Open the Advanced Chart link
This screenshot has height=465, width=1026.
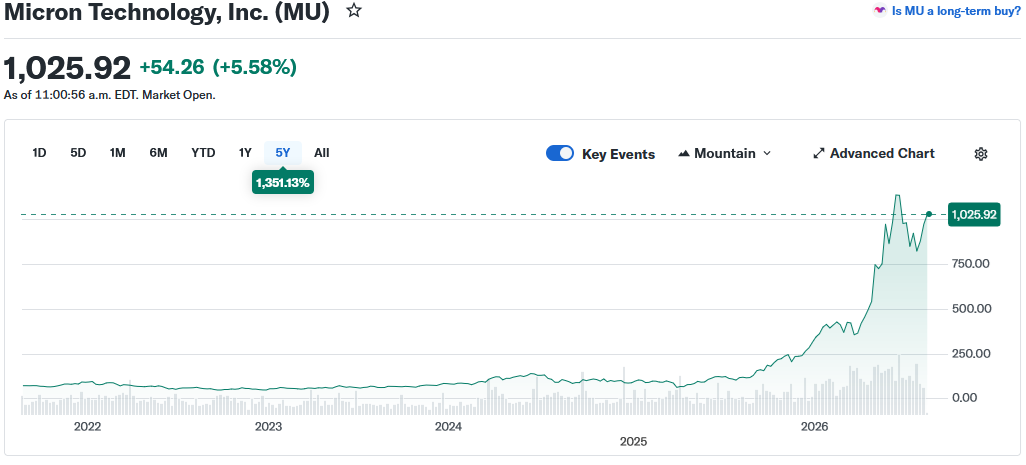(874, 154)
